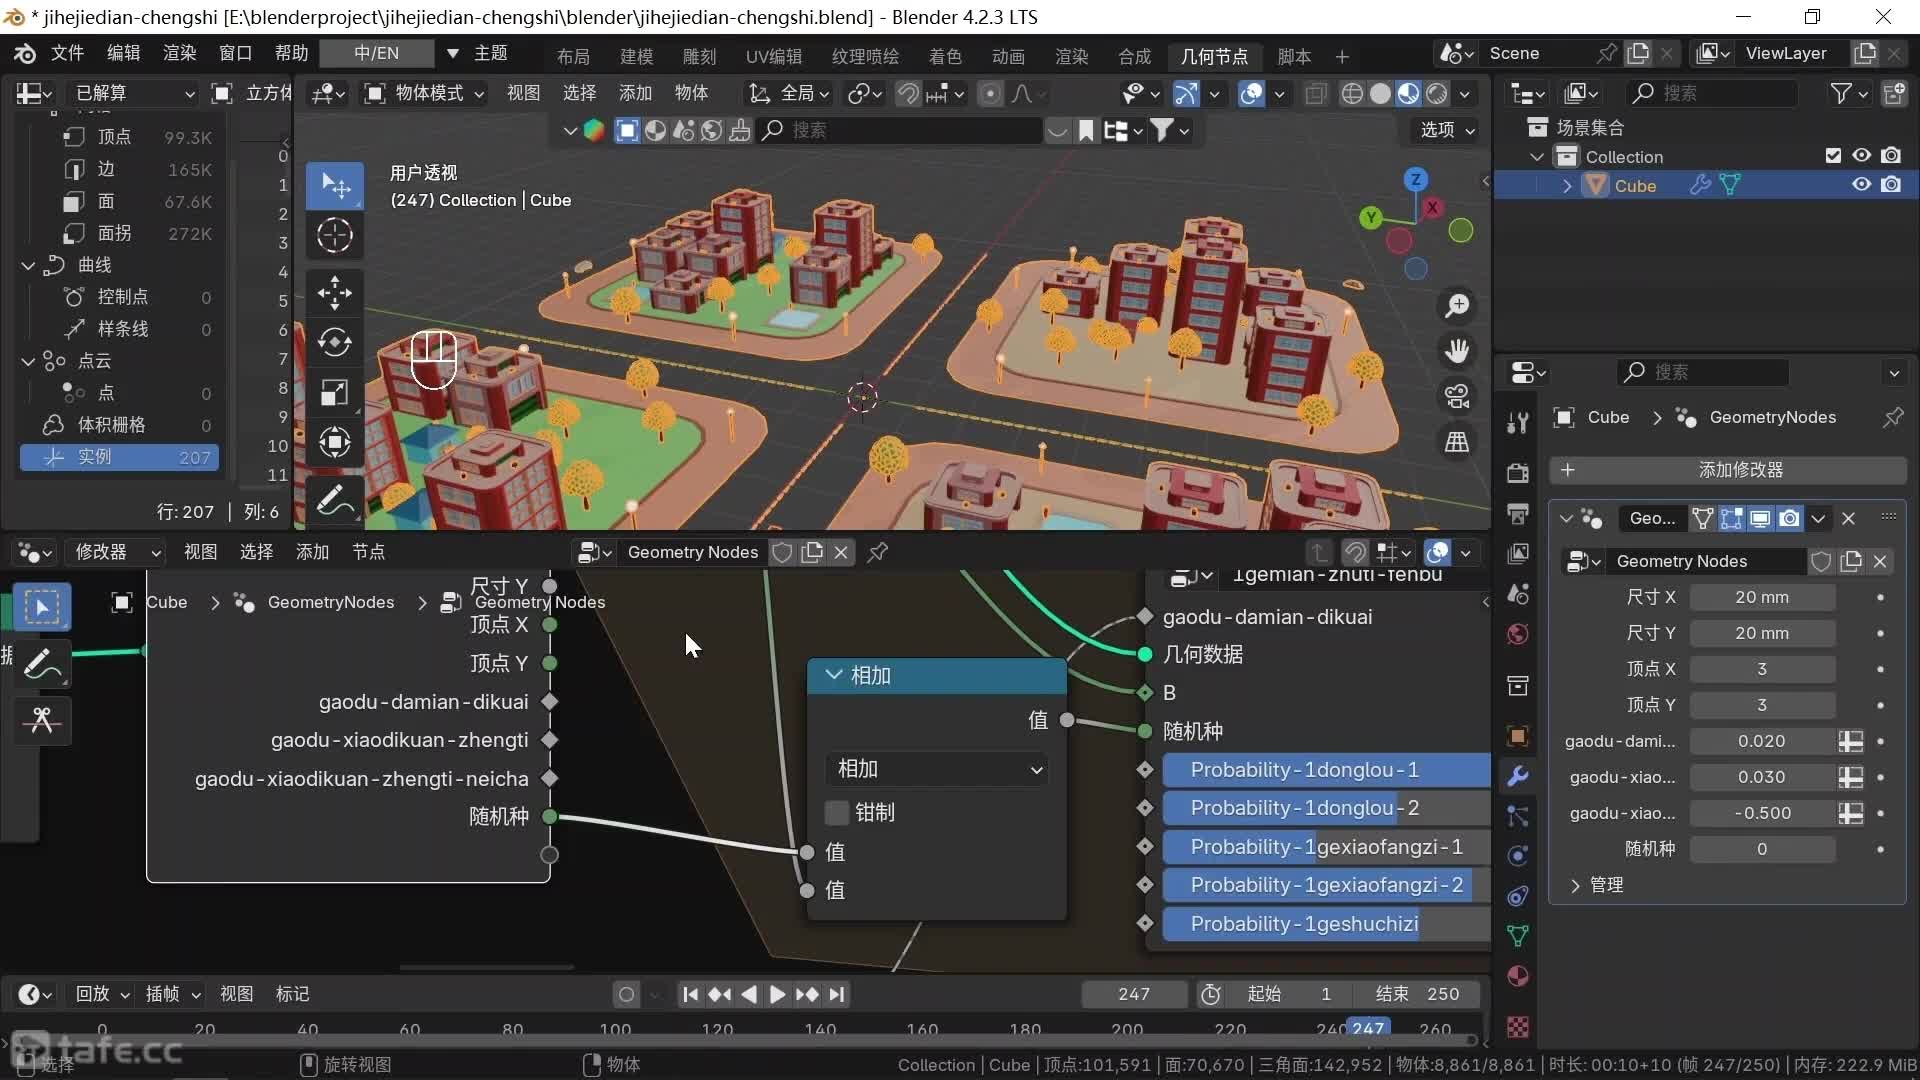Open the 相加 operation dropdown in the node
The height and width of the screenshot is (1080, 1920).
tap(937, 769)
